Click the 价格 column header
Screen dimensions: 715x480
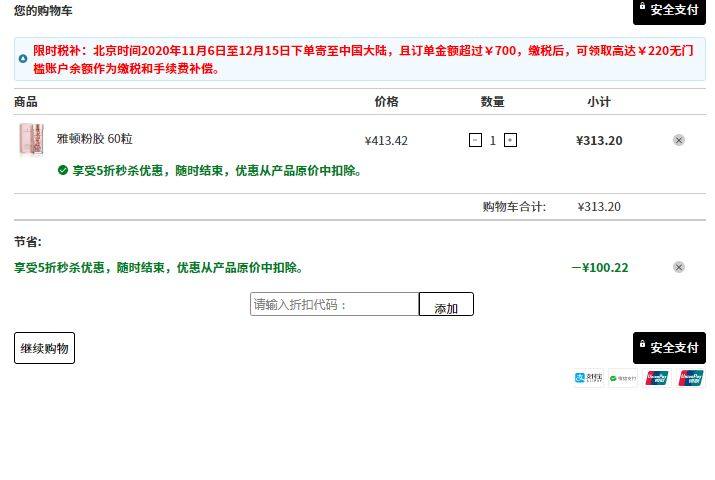(x=386, y=102)
